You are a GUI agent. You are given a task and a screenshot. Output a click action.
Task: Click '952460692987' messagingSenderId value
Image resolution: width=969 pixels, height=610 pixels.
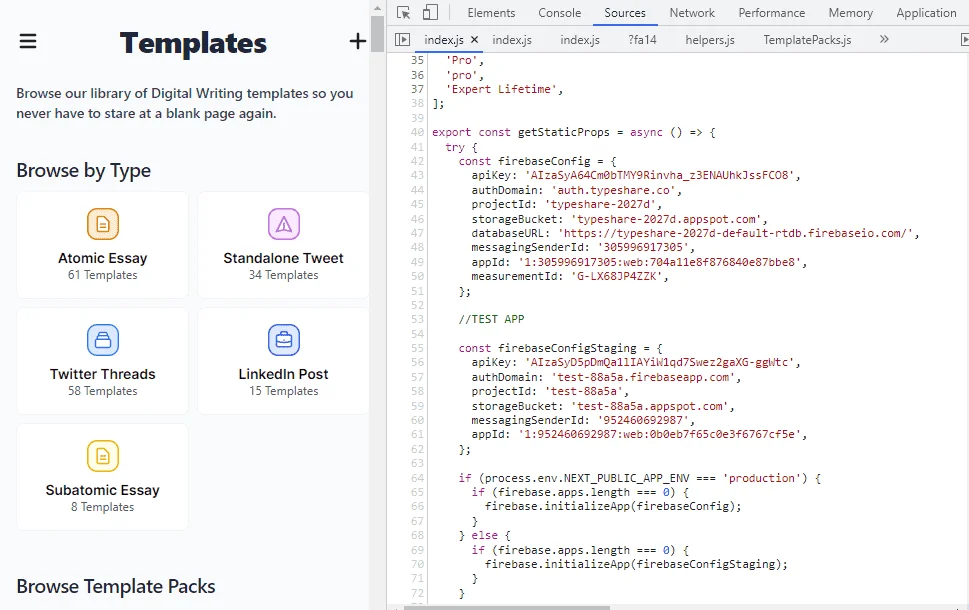[x=643, y=420]
